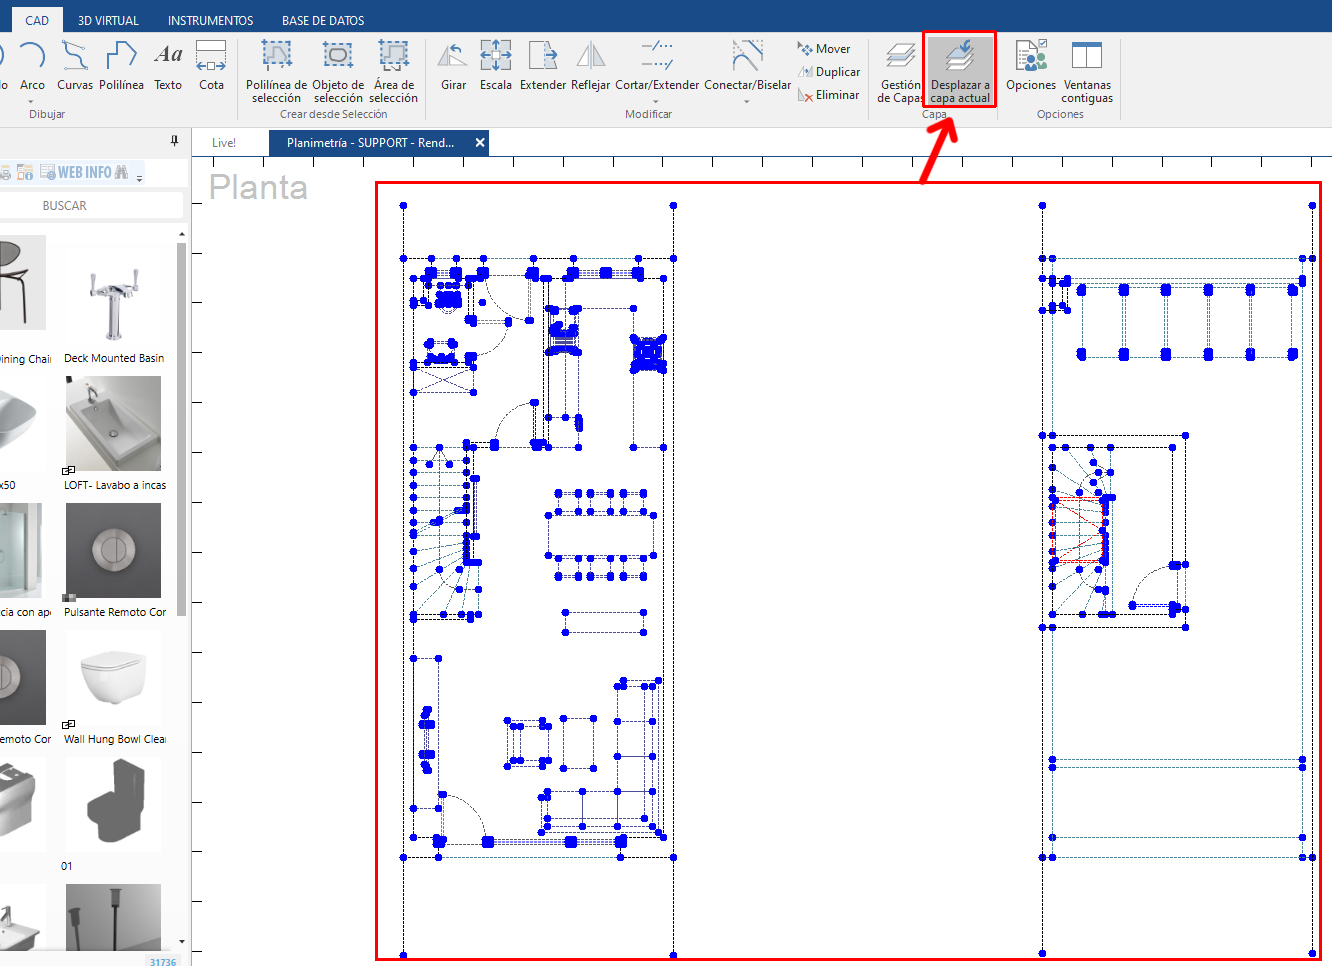Image resolution: width=1332 pixels, height=966 pixels.
Task: Expand the Conectar/Biselar options arrow
Action: pyautogui.click(x=746, y=102)
